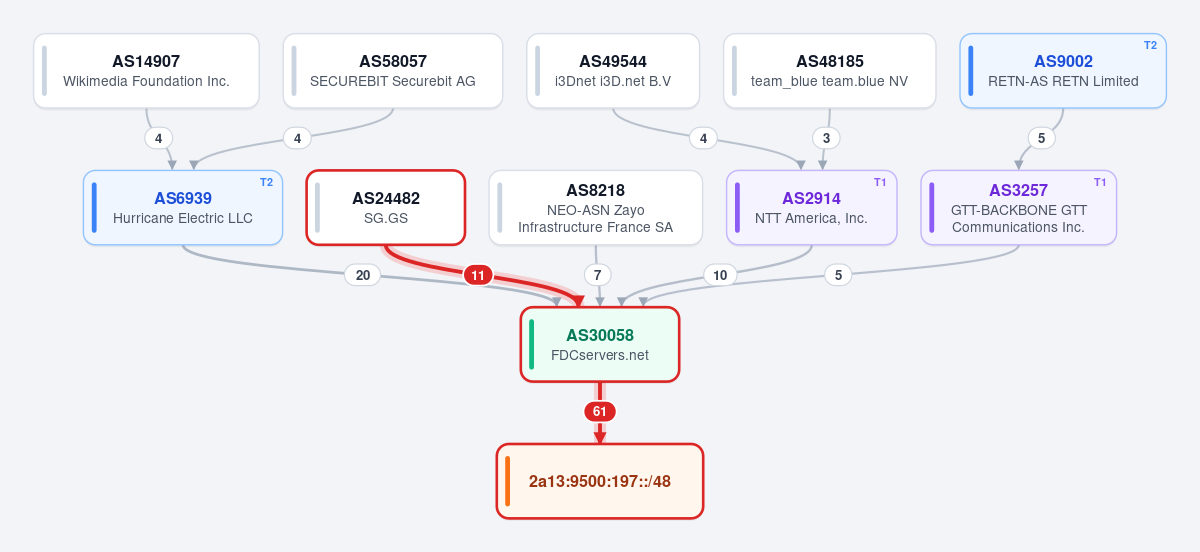Screen dimensions: 1200x552
Task: Click the T2 badge on AS9002
Action: 1150,45
